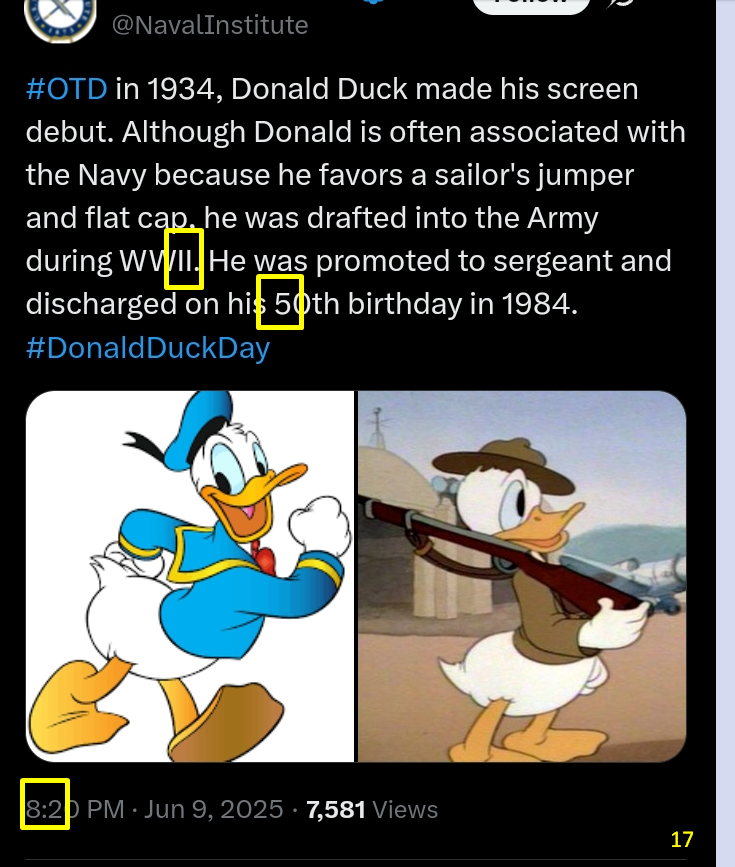The image size is (735, 867).
Task: Click the Jun 9, 2025 date
Action: point(213,809)
